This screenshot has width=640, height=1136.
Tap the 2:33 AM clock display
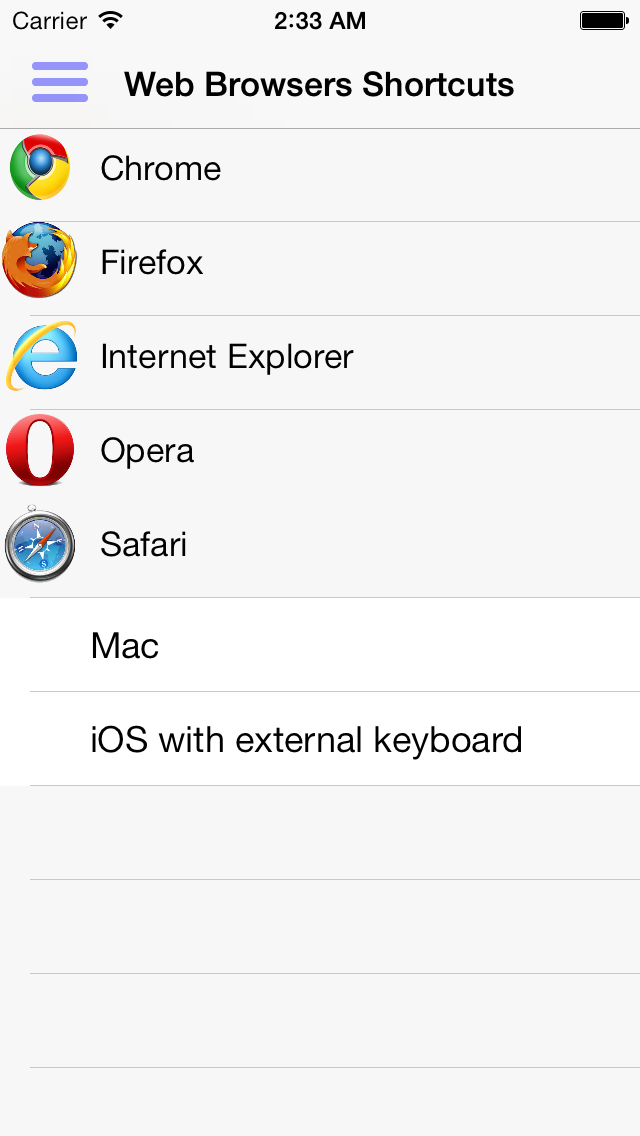(320, 18)
